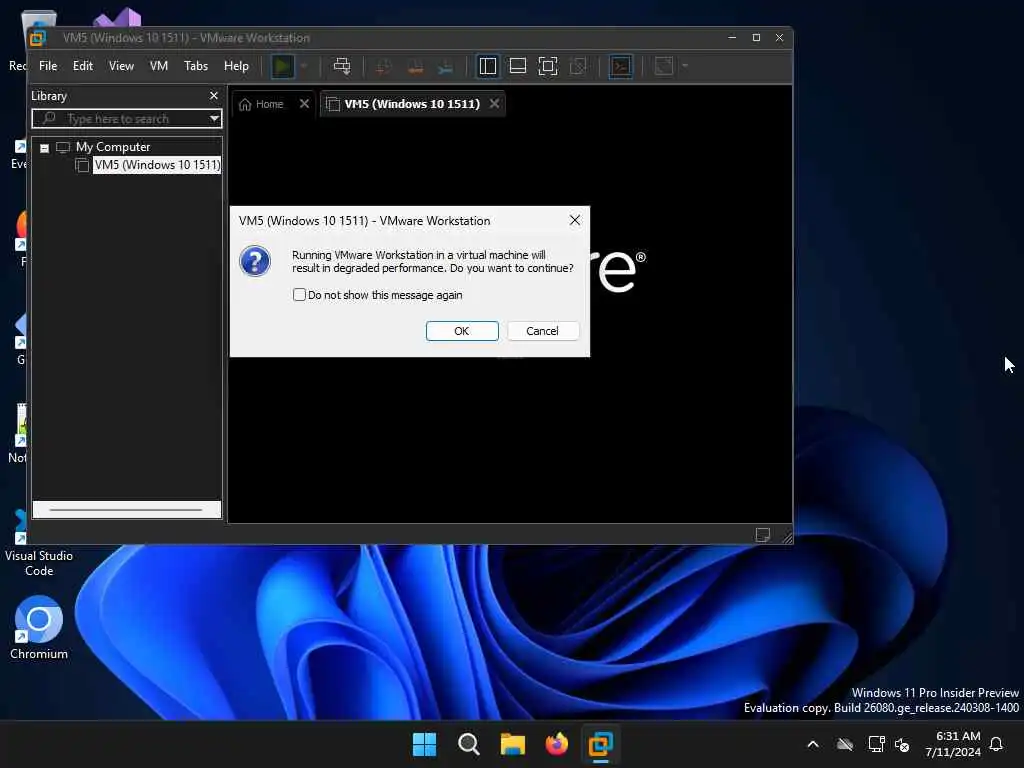The height and width of the screenshot is (768, 1024).
Task: Select VM5 (Windows 10 1511) in Library
Action: 157,165
